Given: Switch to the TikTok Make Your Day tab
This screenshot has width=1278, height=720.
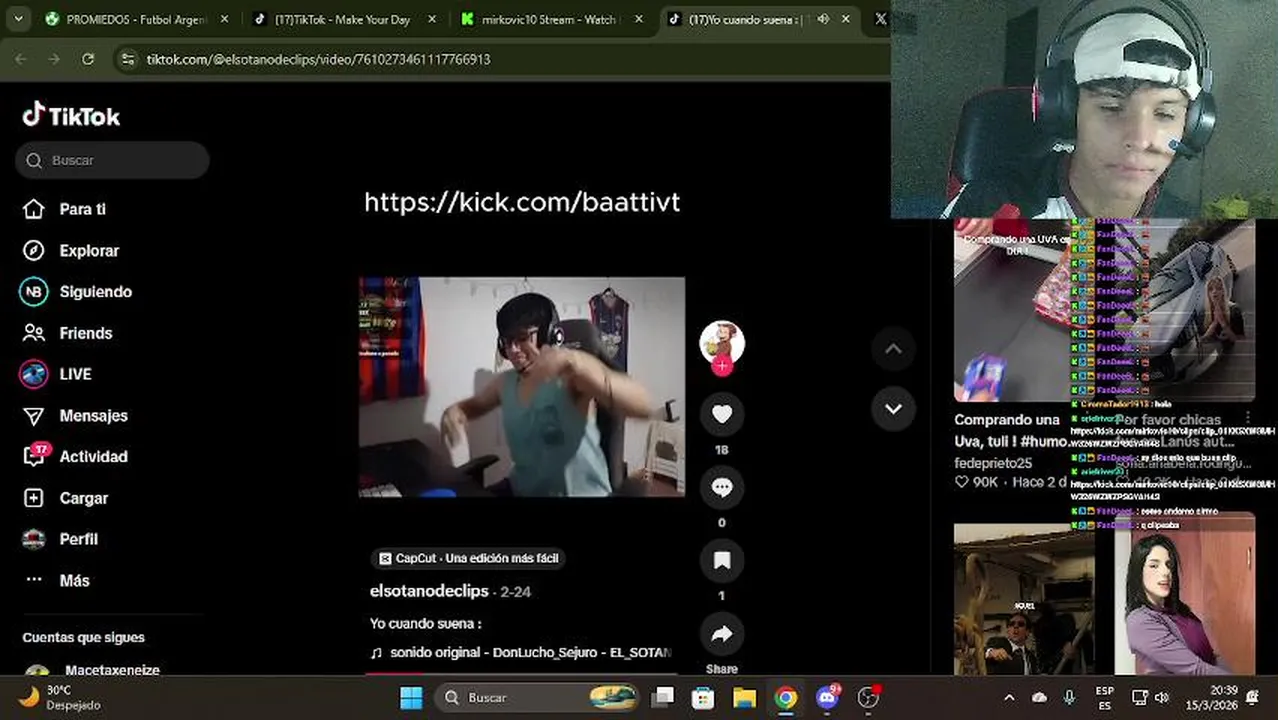Looking at the screenshot, I should point(344,19).
